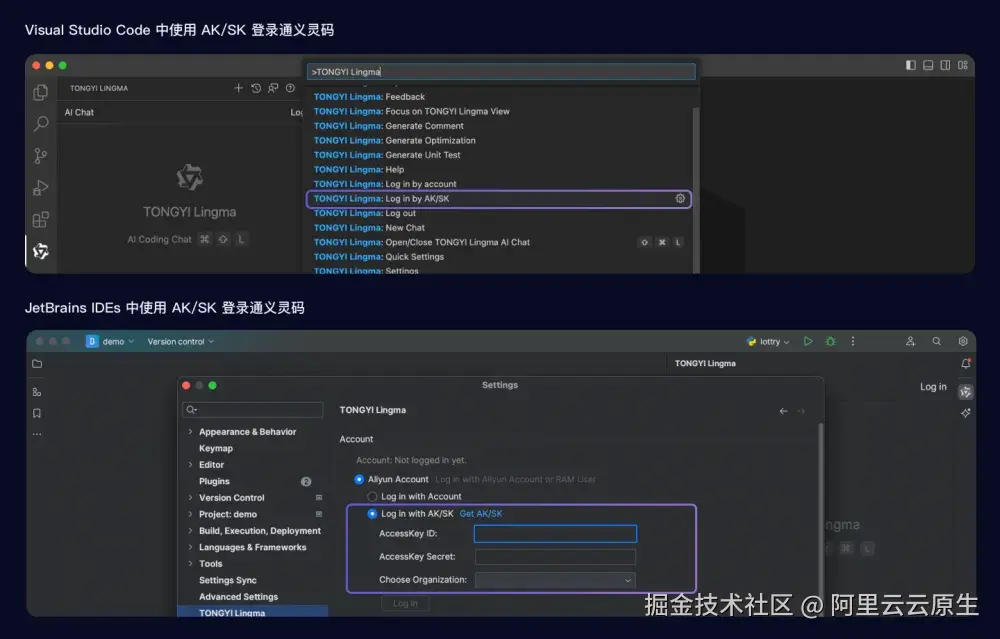Viewport: 1000px width, 639px height.
Task: Open the demo project dropdown
Action: coord(110,341)
